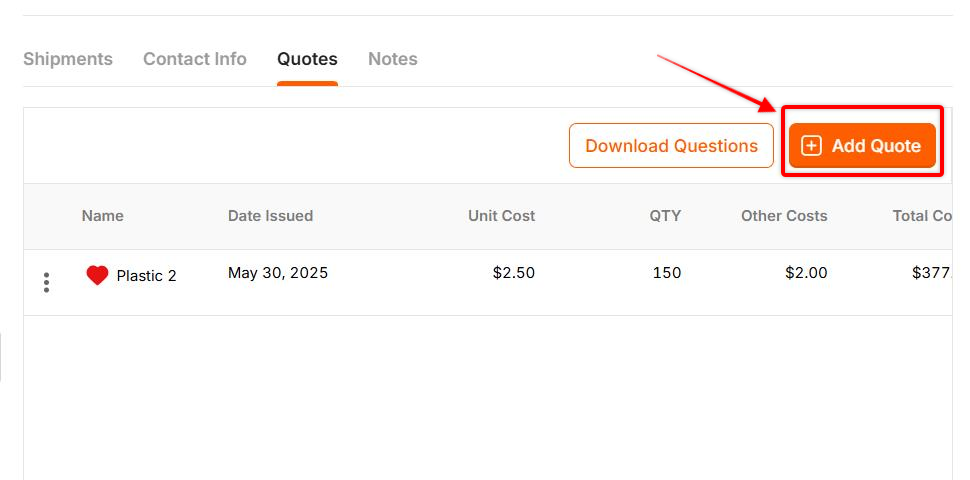Click the plus icon inside Add Quote
This screenshot has height=480, width=970.
pyautogui.click(x=811, y=146)
